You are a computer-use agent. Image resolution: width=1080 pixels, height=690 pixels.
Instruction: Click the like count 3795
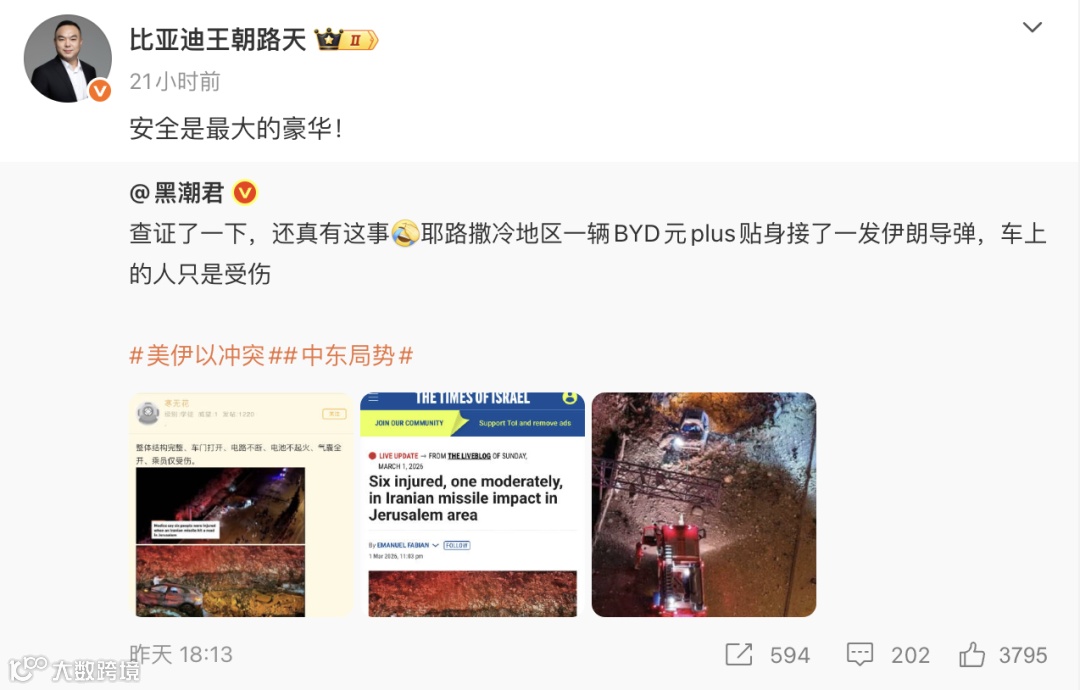click(x=1023, y=655)
